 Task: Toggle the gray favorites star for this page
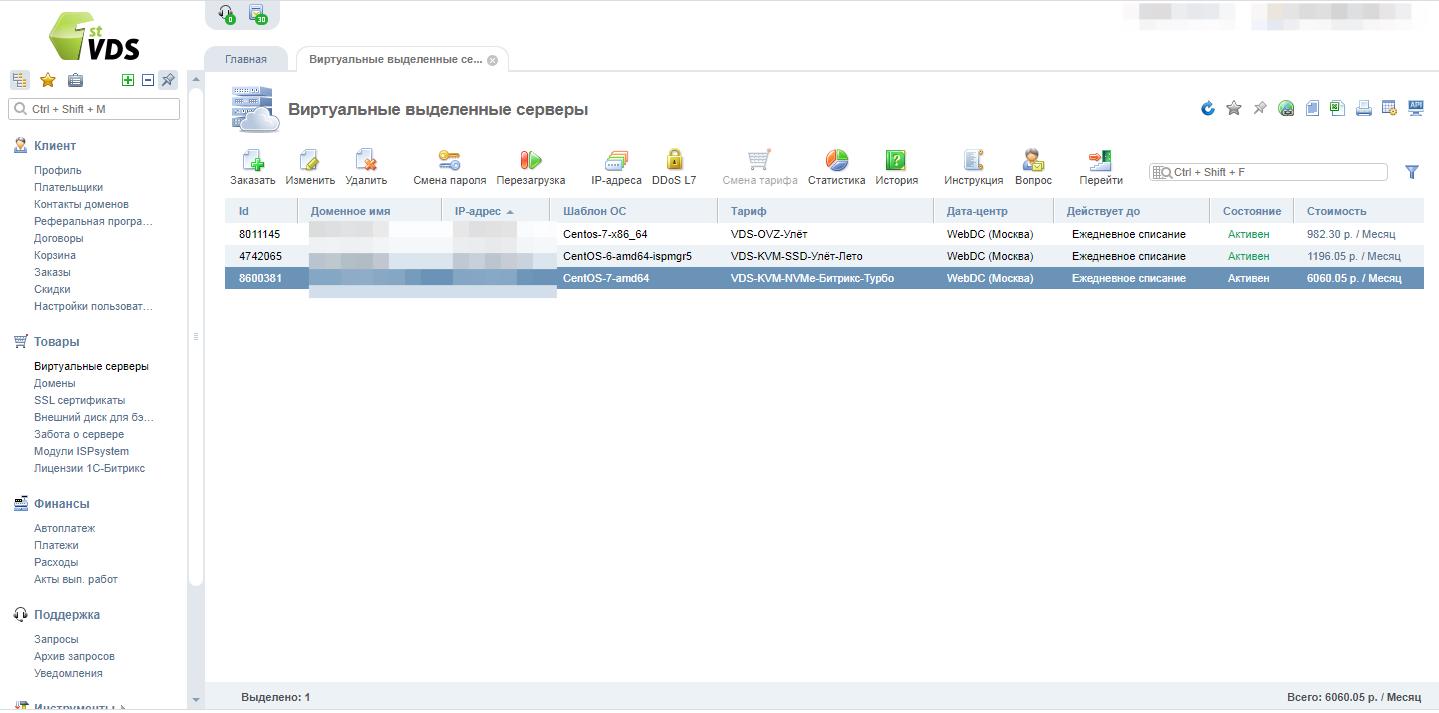(1234, 108)
